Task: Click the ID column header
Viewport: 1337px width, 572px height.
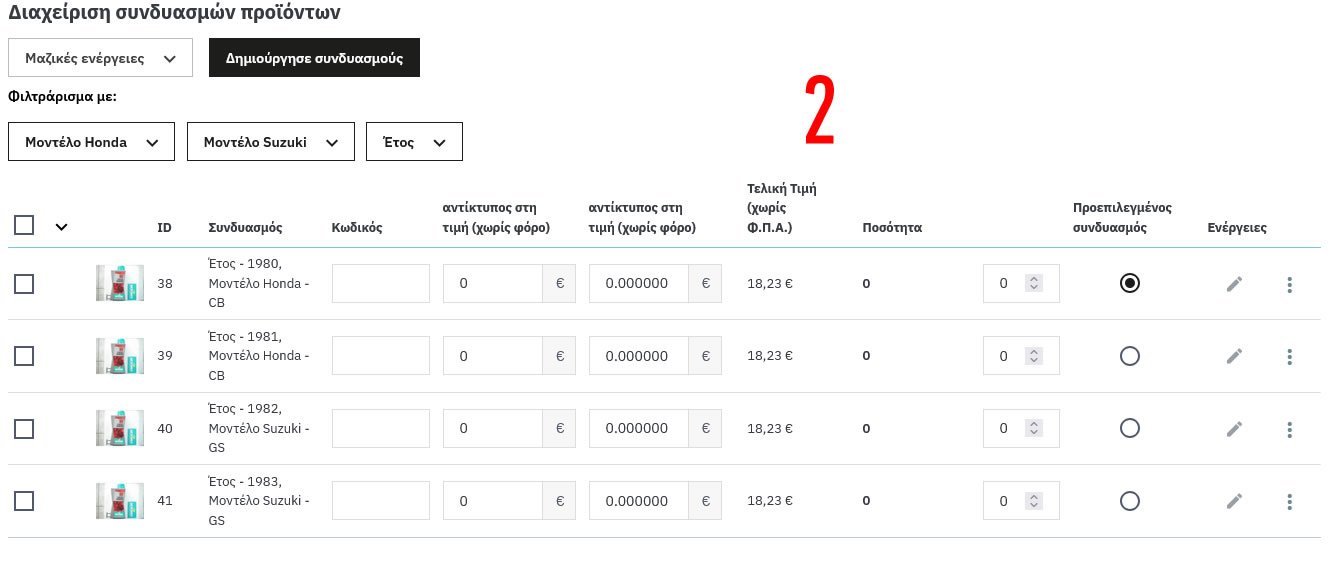Action: tap(165, 228)
